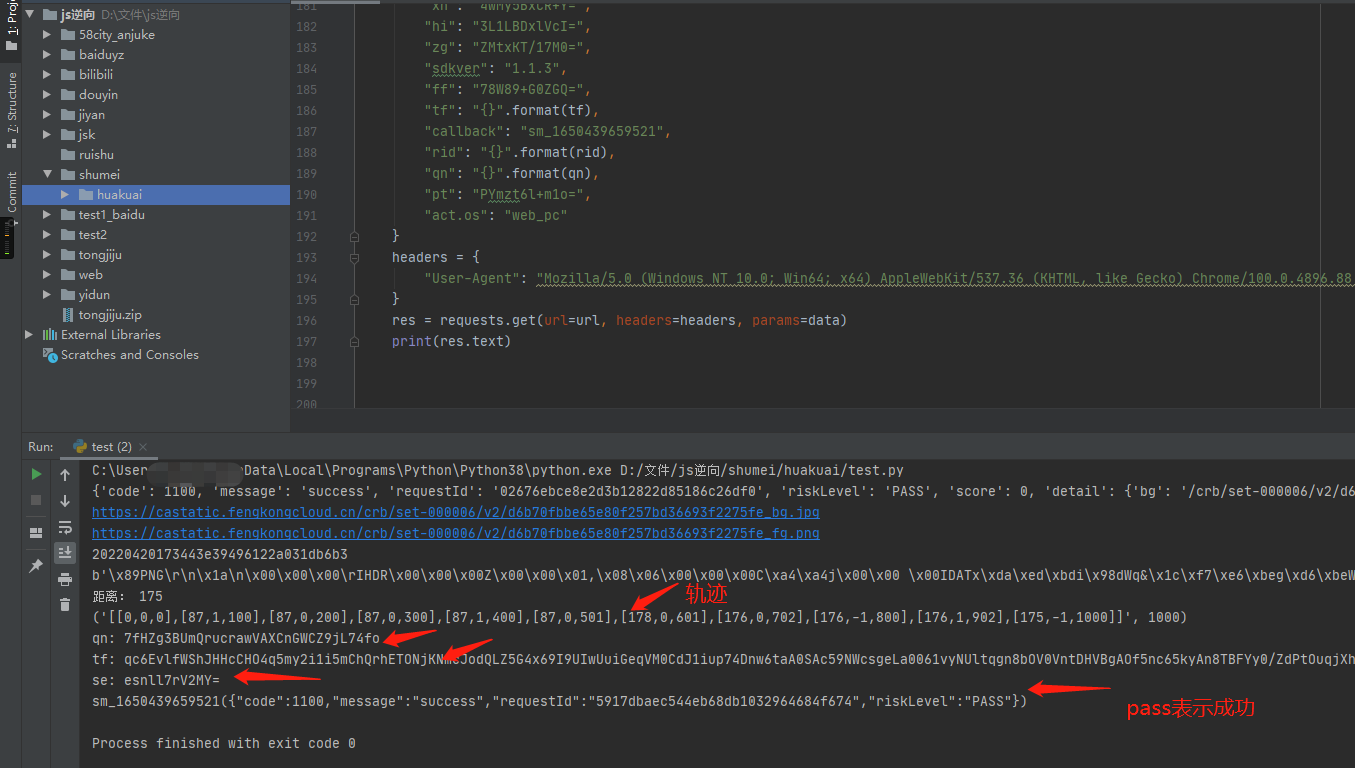Restore layout in the Run panel
This screenshot has width=1355, height=768.
36,533
